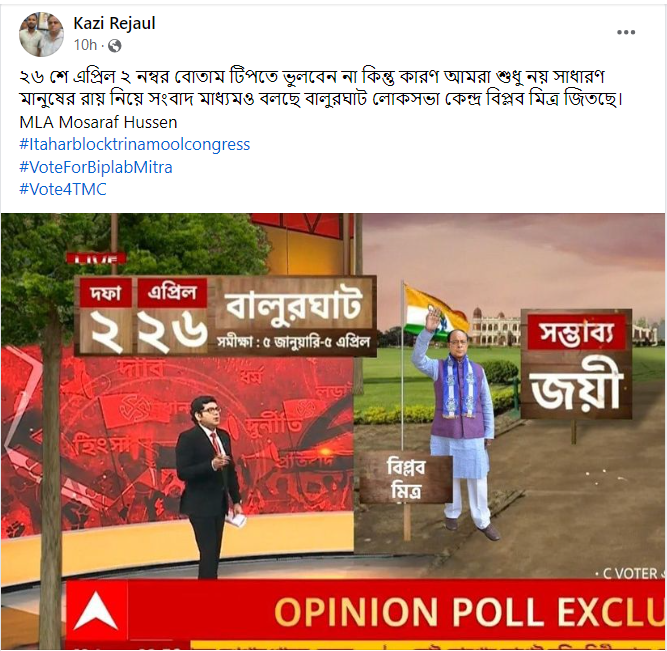The image size is (667, 651).
Task: Open the #VoteForBiplabMitra hashtag
Action: [96, 167]
